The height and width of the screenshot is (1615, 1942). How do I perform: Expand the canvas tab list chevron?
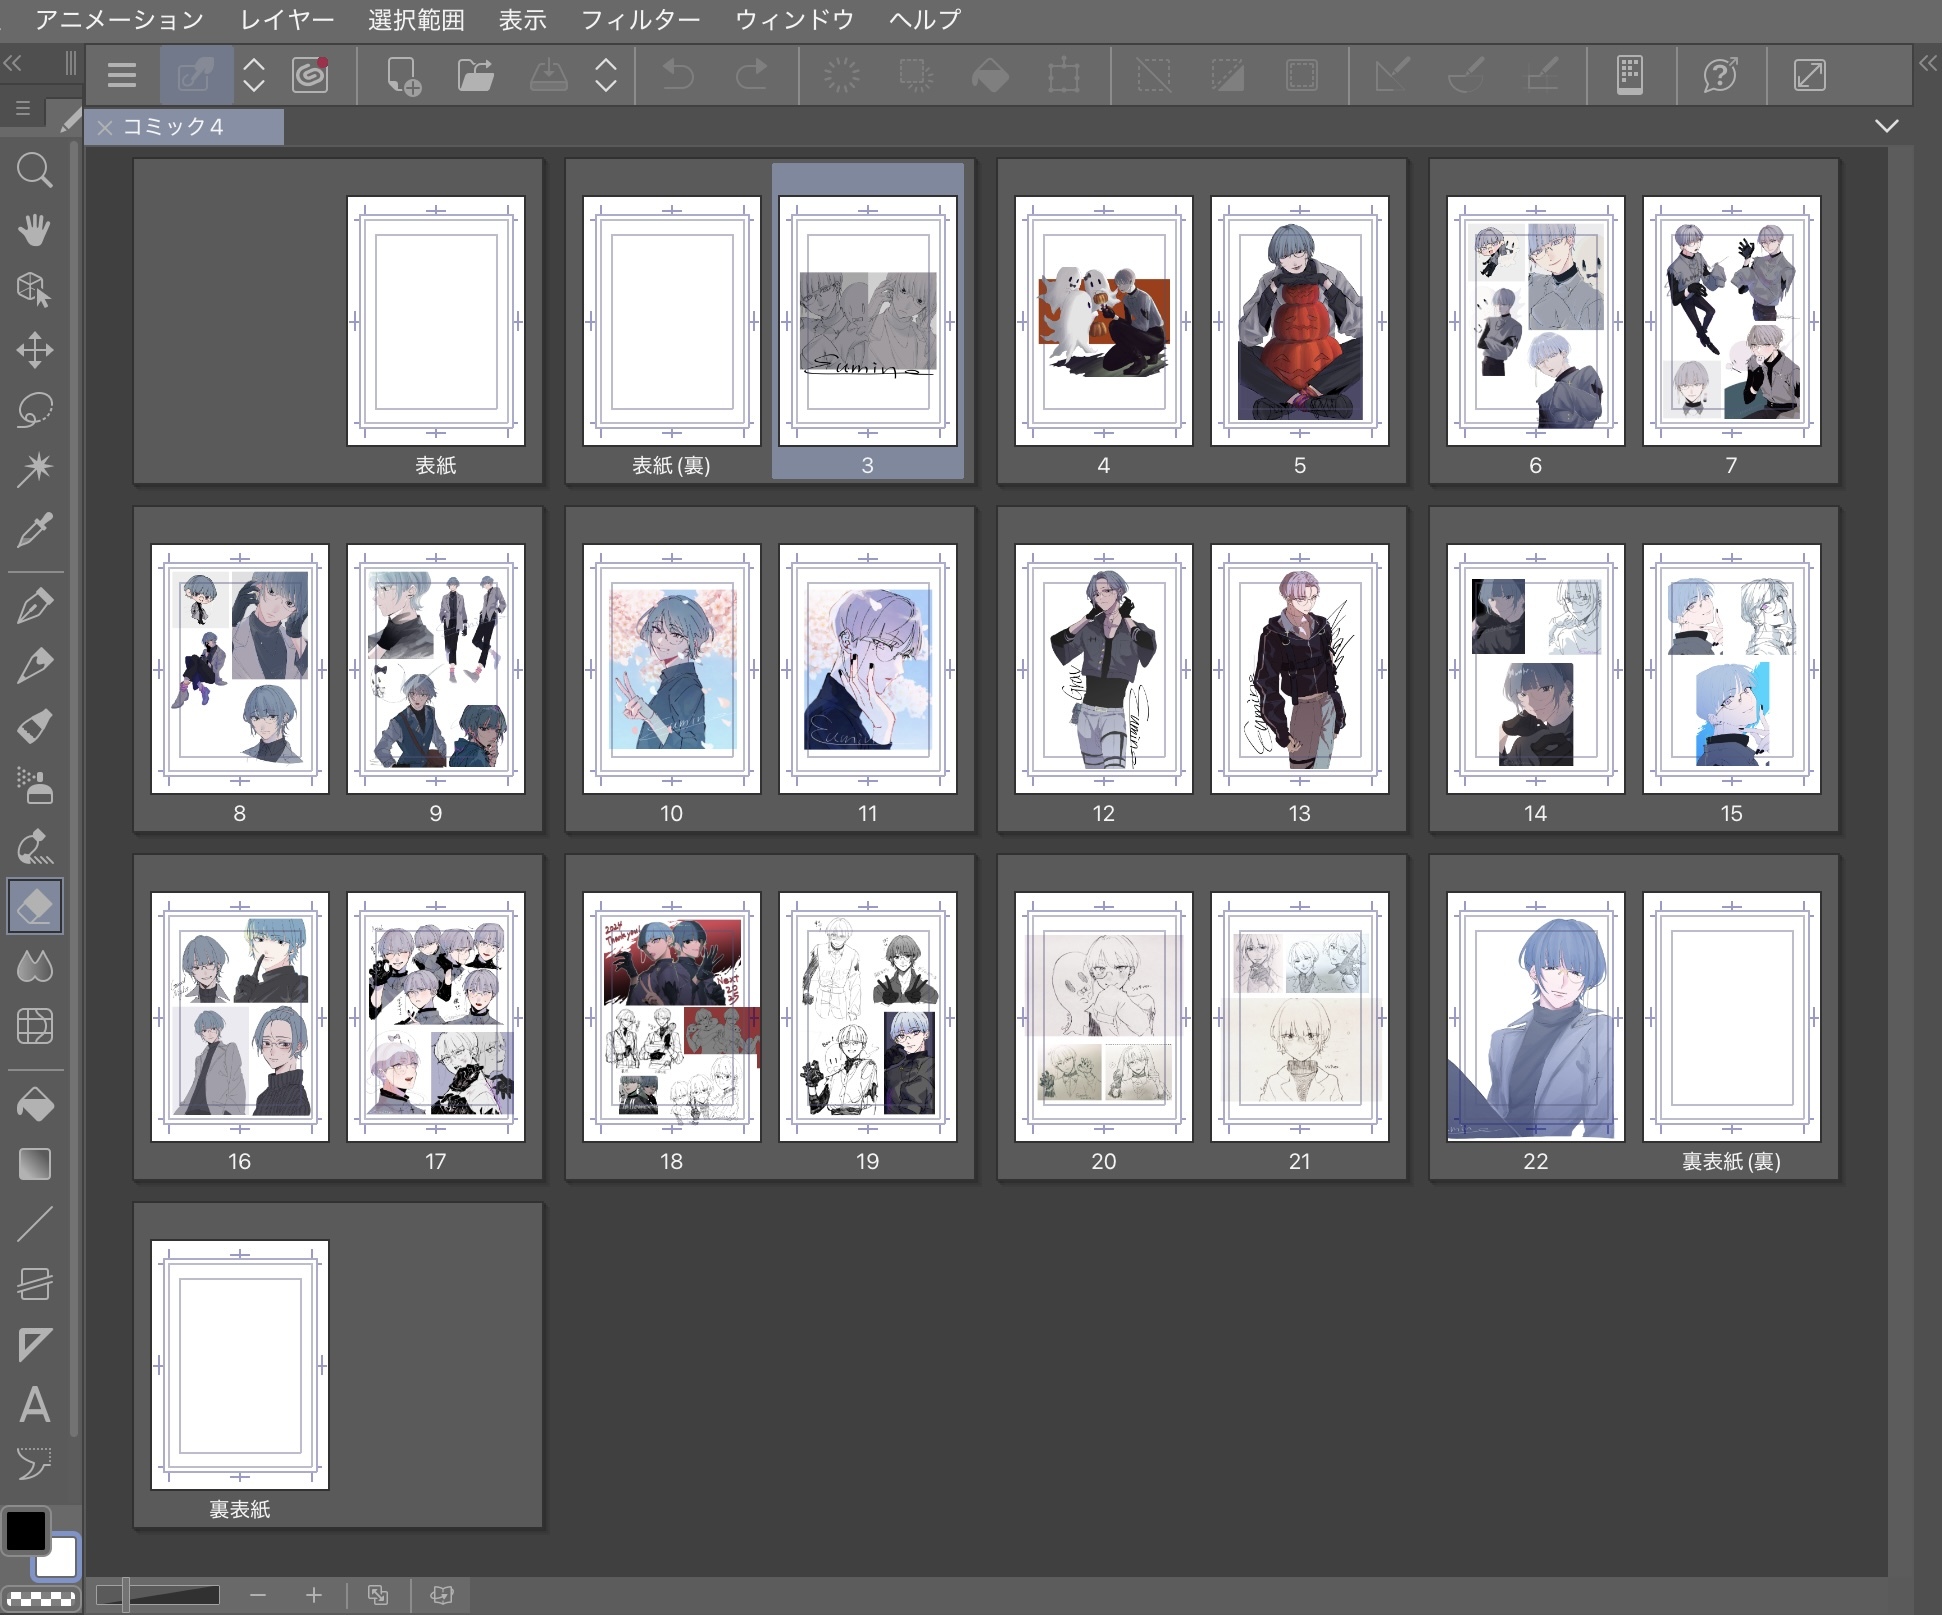[x=1886, y=126]
